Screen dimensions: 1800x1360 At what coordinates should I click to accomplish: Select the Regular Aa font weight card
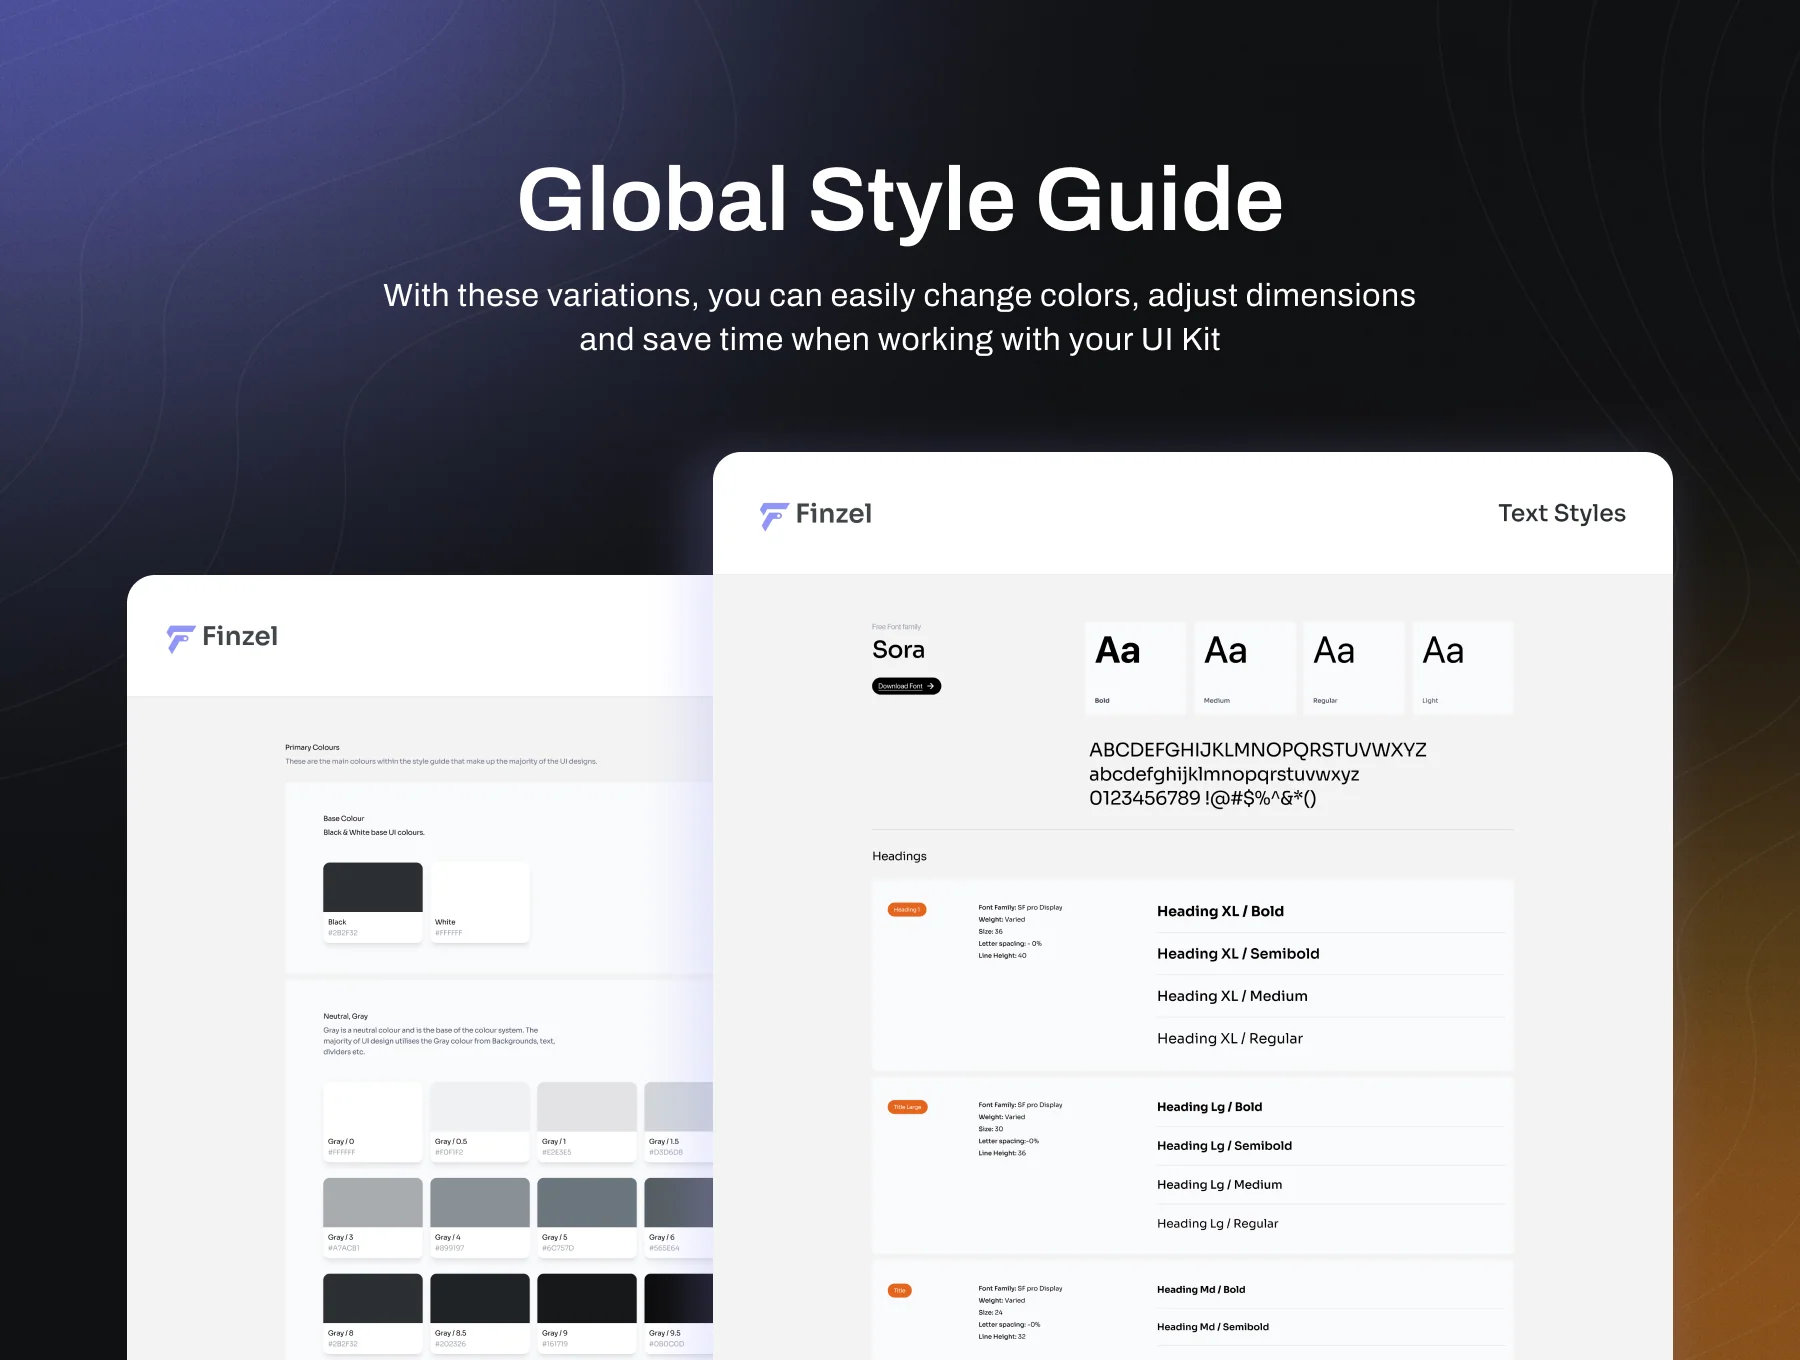[x=1354, y=667]
